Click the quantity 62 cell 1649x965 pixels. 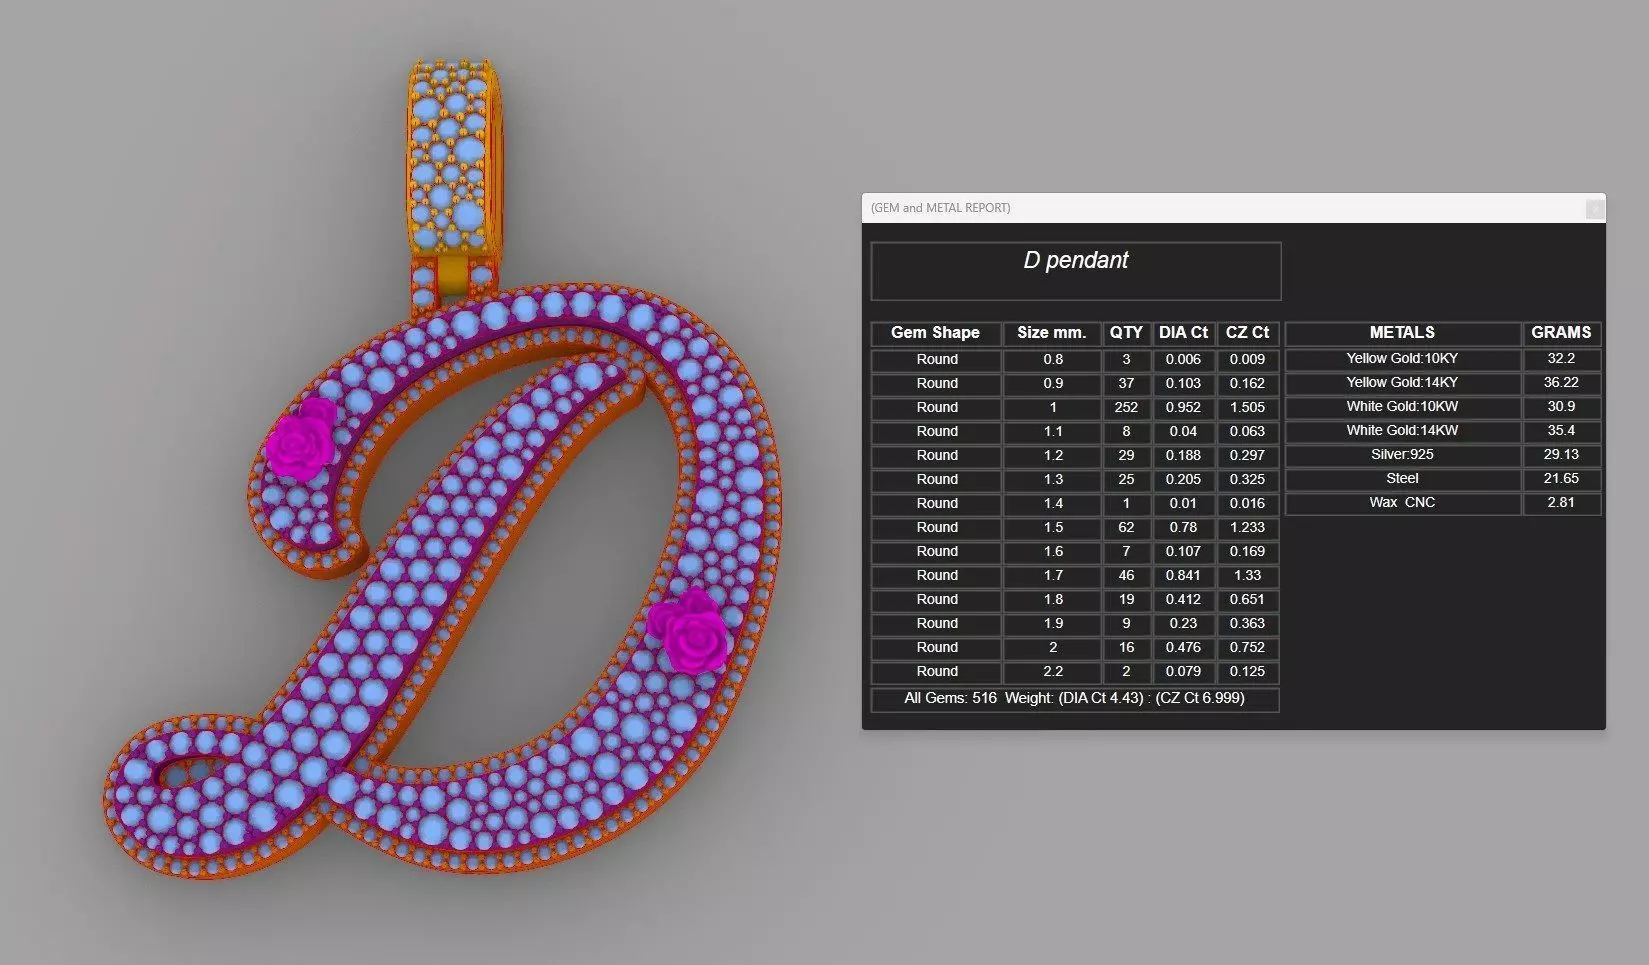pyautogui.click(x=1126, y=528)
